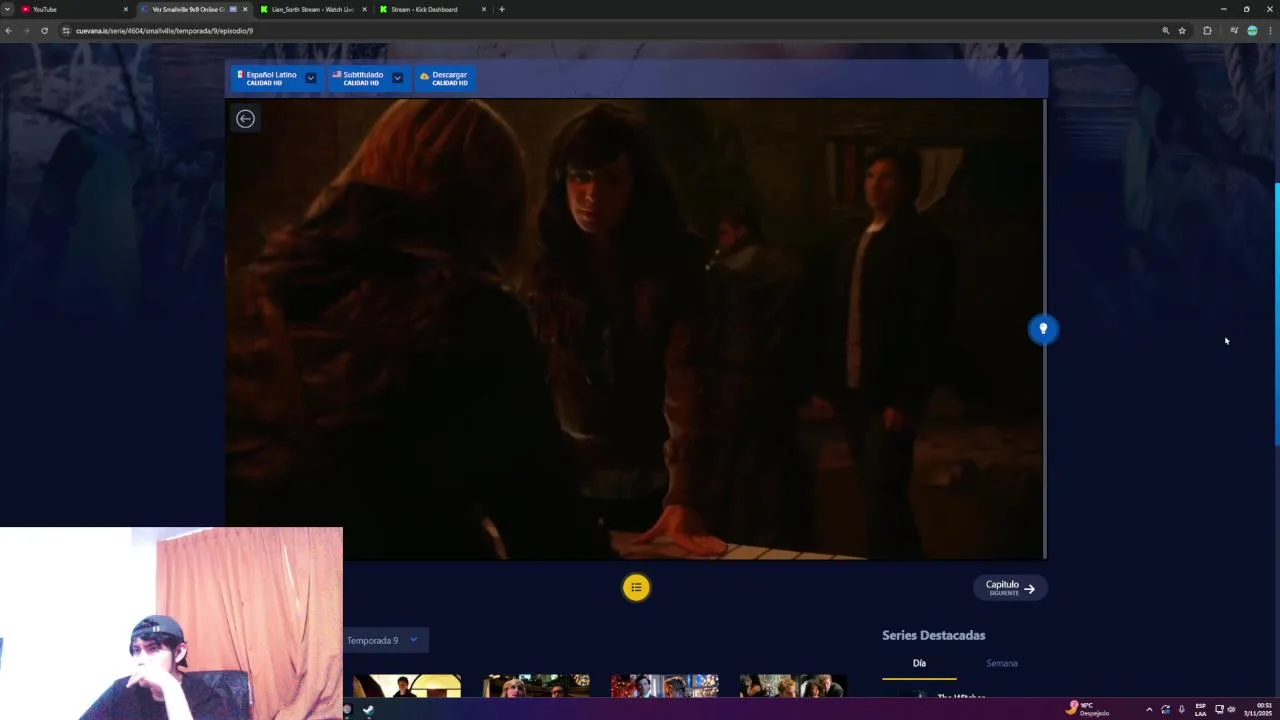The width and height of the screenshot is (1280, 720).
Task: Close the YouTube tab
Action: tap(126, 9)
